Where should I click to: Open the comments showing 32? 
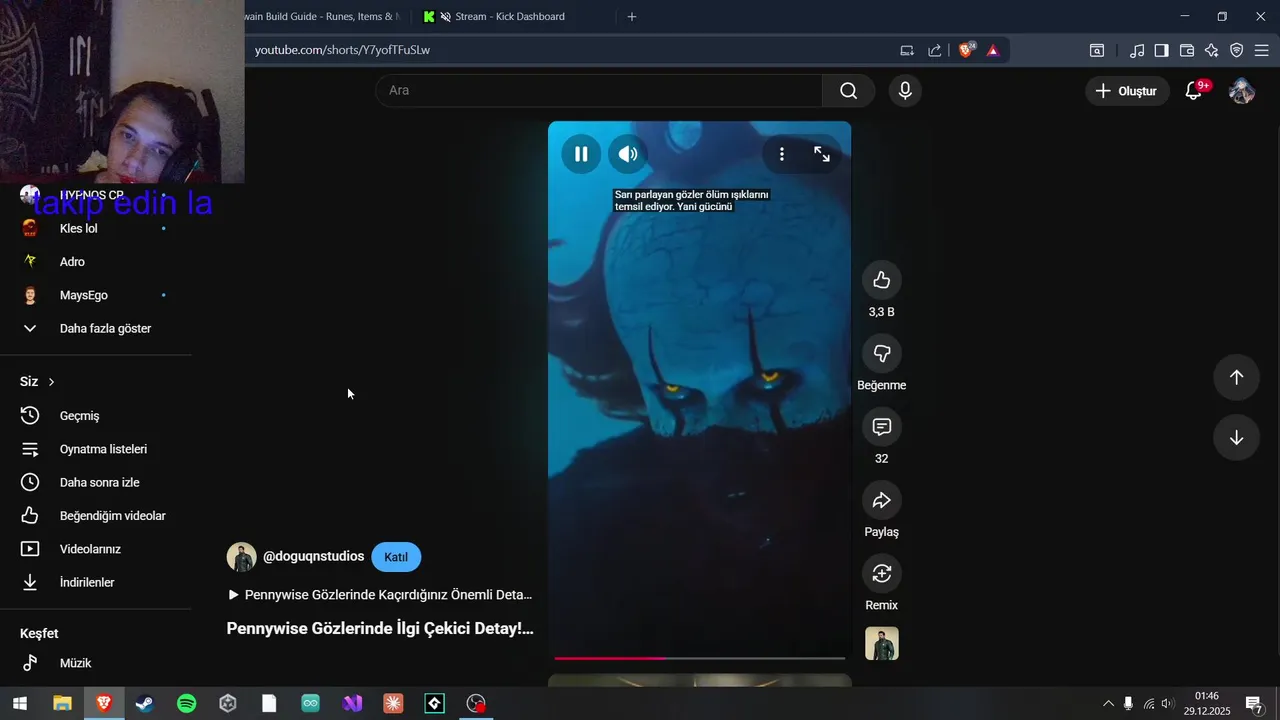coord(882,427)
